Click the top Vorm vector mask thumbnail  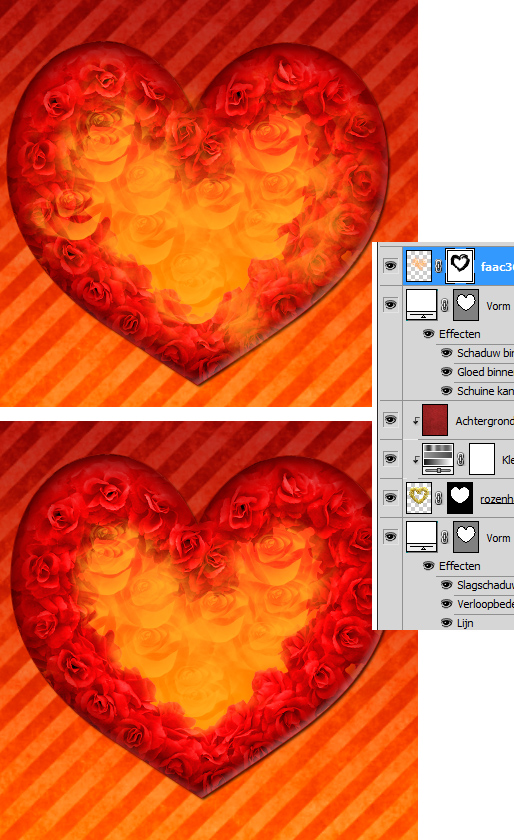point(466,305)
